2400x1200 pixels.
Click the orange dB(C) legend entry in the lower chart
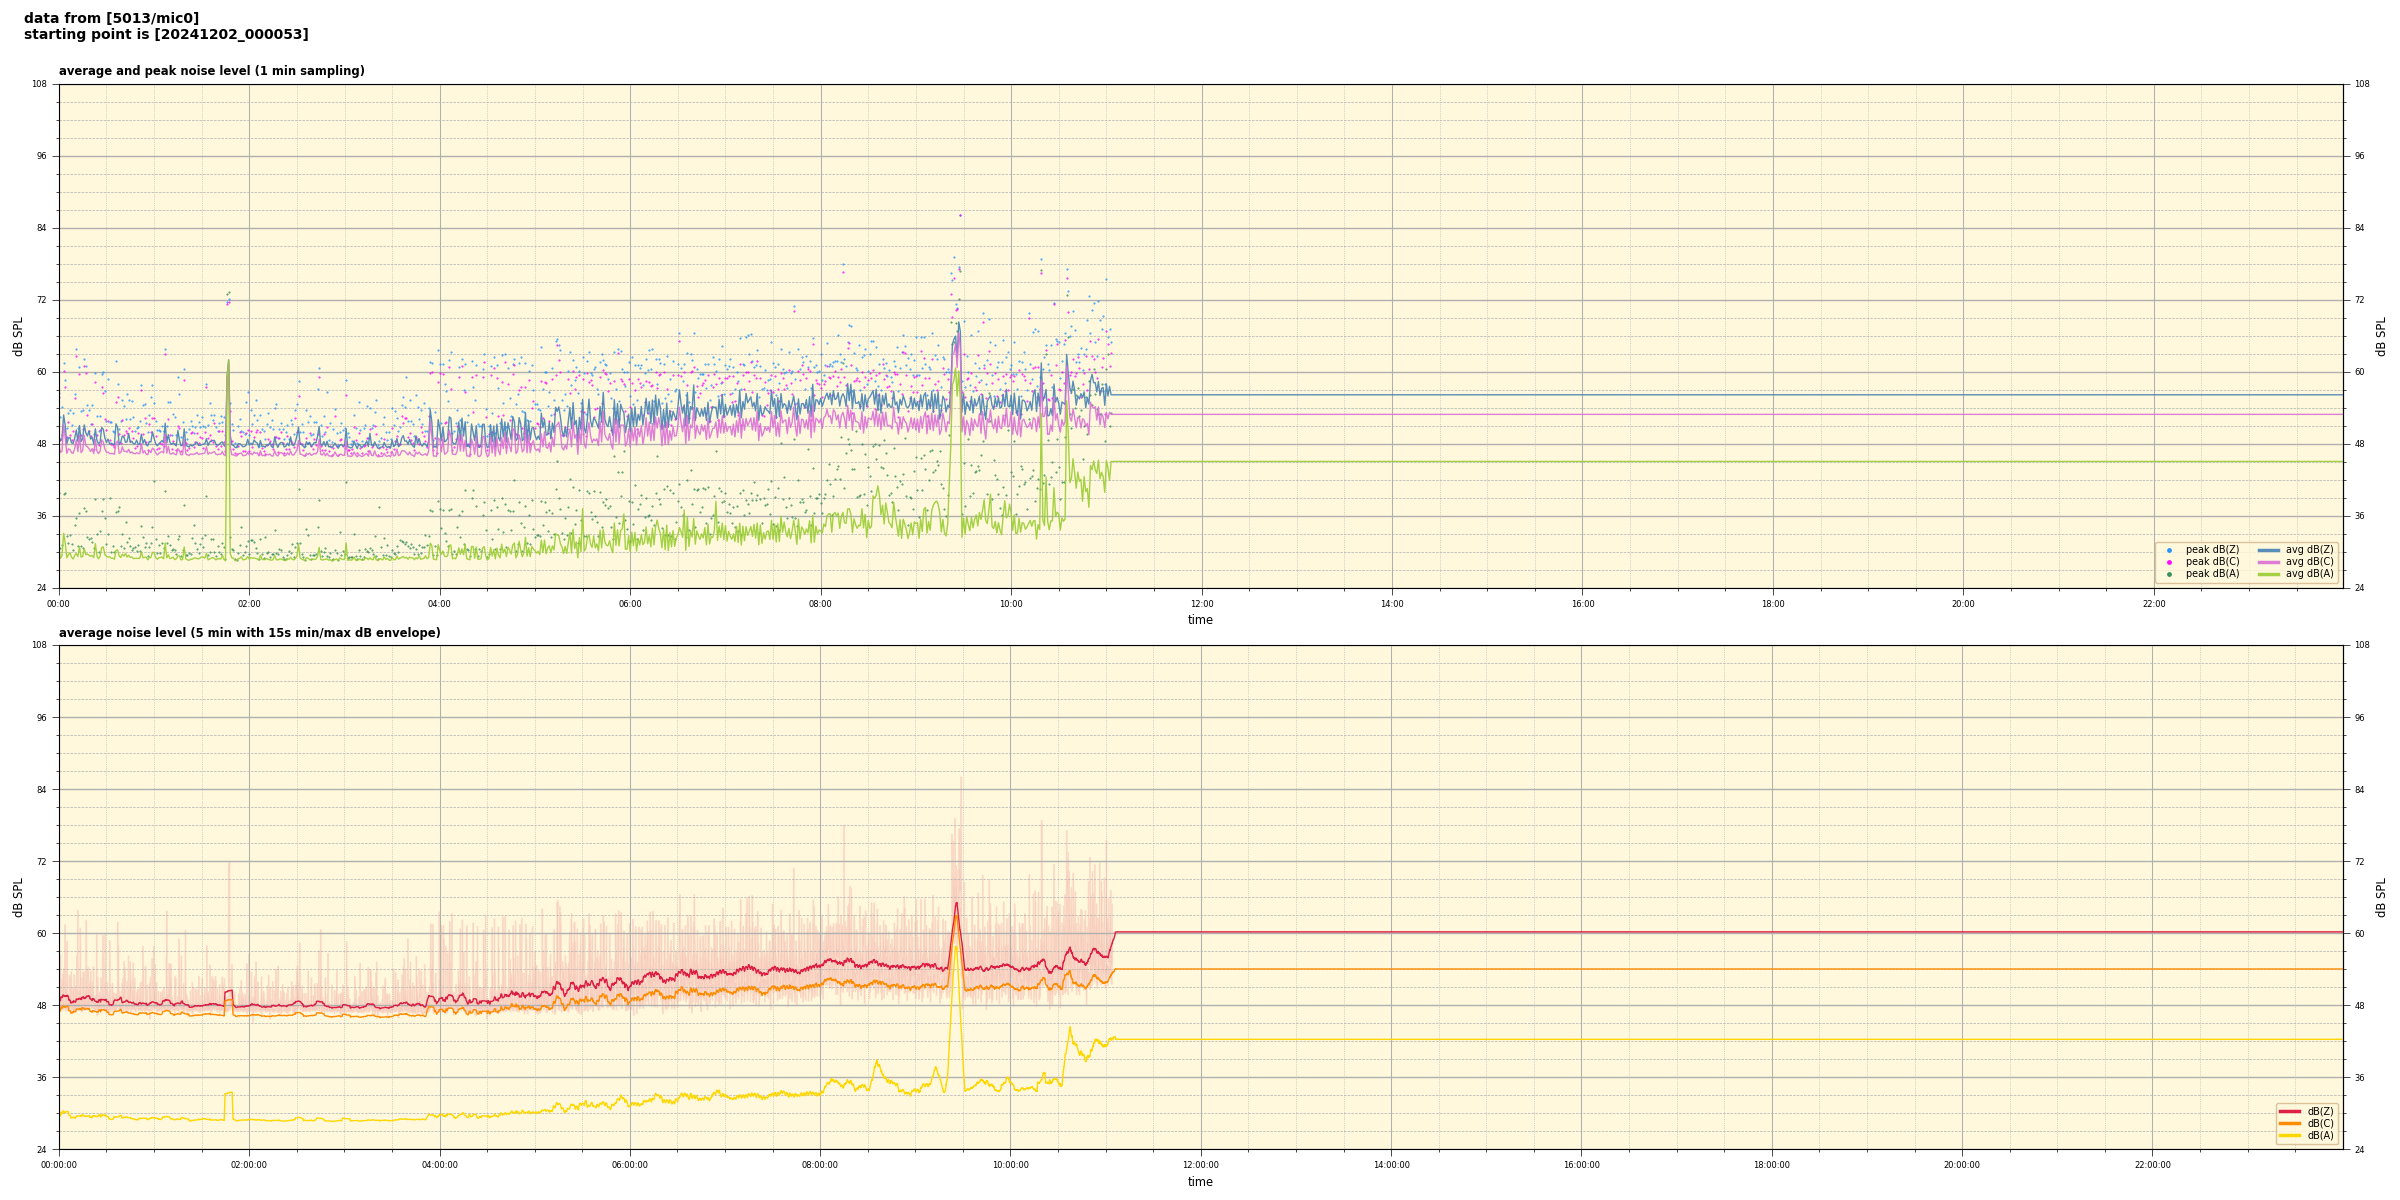pyautogui.click(x=2290, y=1123)
